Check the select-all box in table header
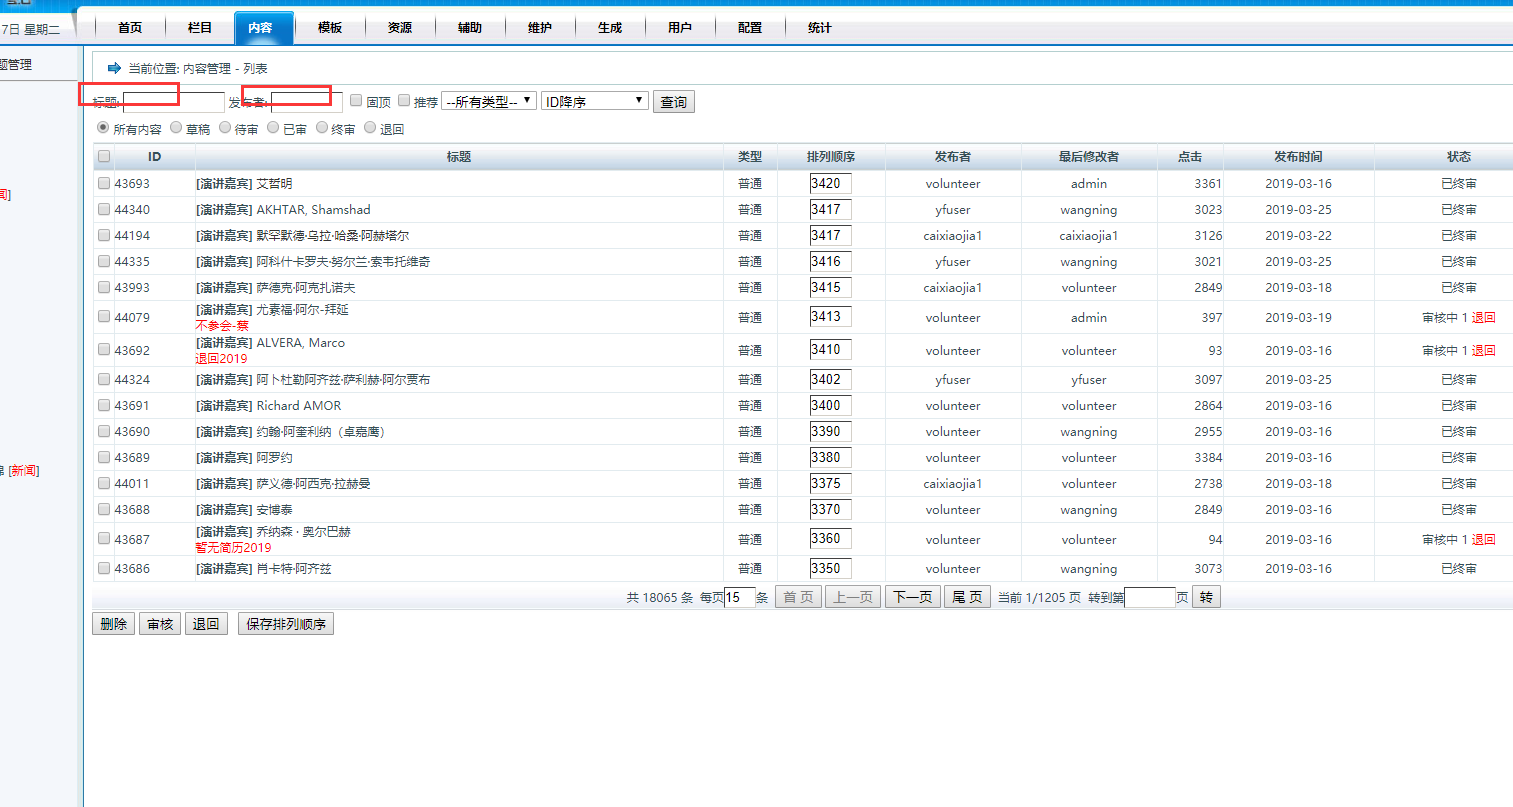Screen dimensions: 1513x807 pyautogui.click(x=104, y=157)
